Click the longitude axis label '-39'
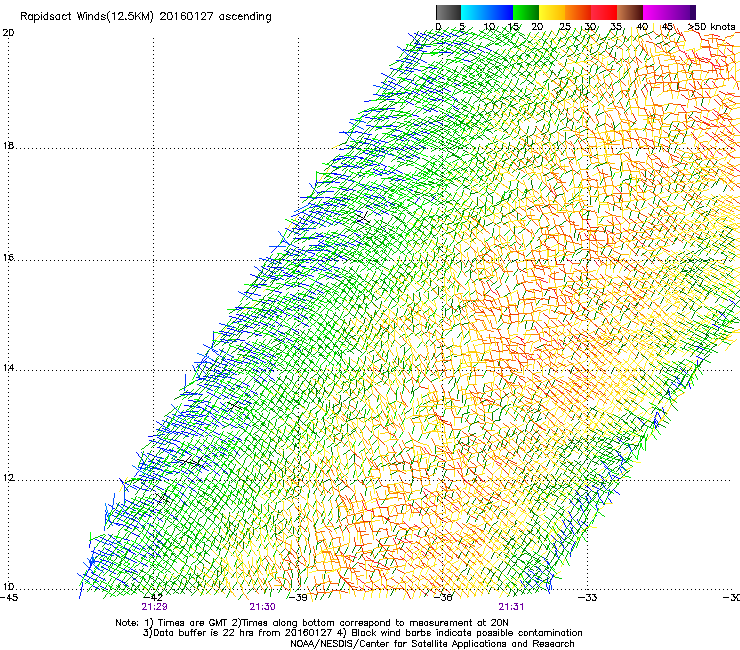The width and height of the screenshot is (740, 650). 298,597
